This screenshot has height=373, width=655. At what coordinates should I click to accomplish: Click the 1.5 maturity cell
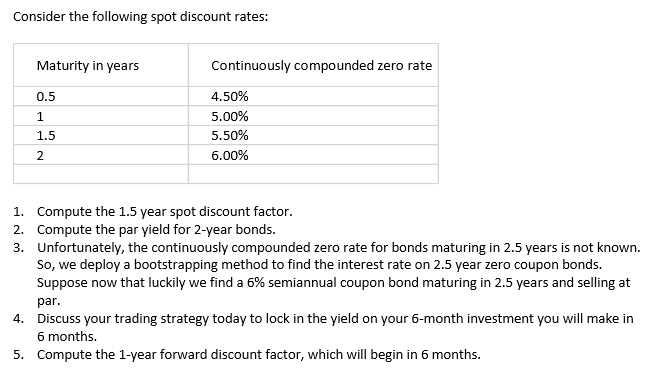[x=101, y=135]
